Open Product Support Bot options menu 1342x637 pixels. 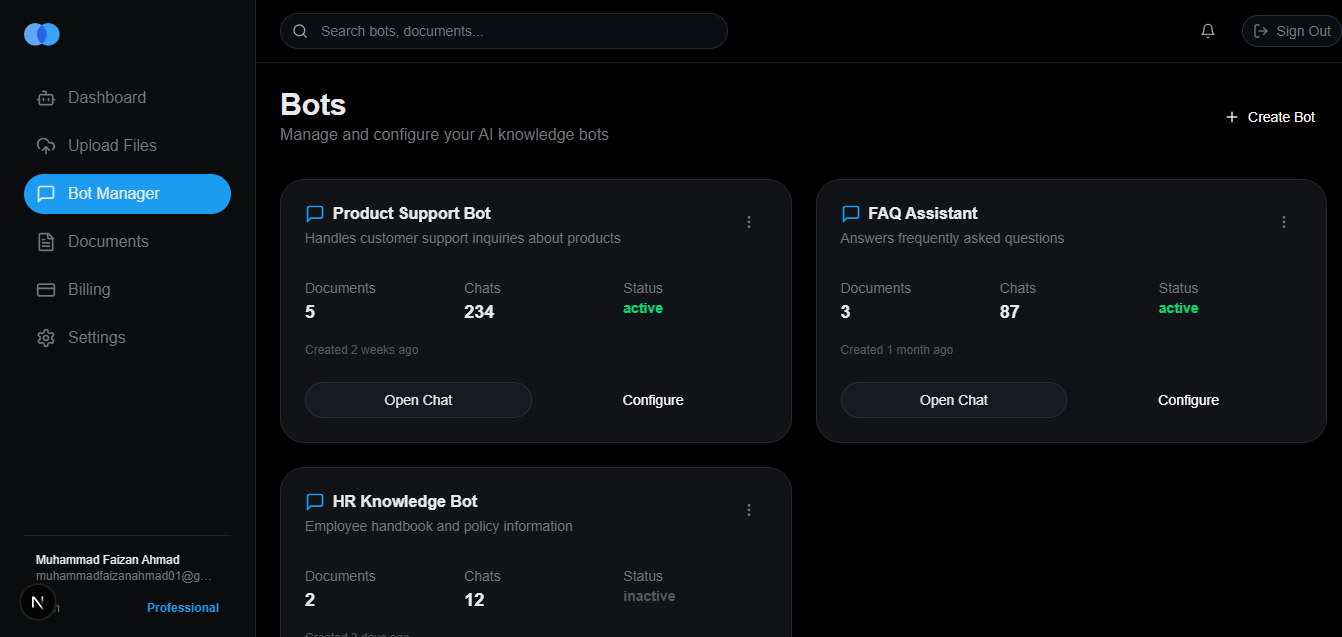coord(749,222)
